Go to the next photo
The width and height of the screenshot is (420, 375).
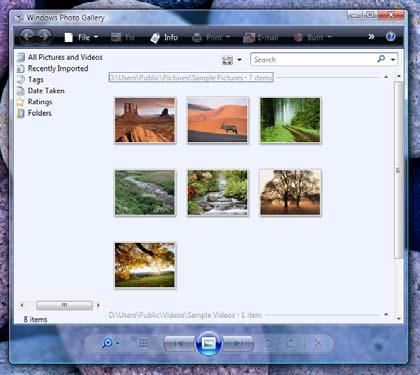(238, 343)
